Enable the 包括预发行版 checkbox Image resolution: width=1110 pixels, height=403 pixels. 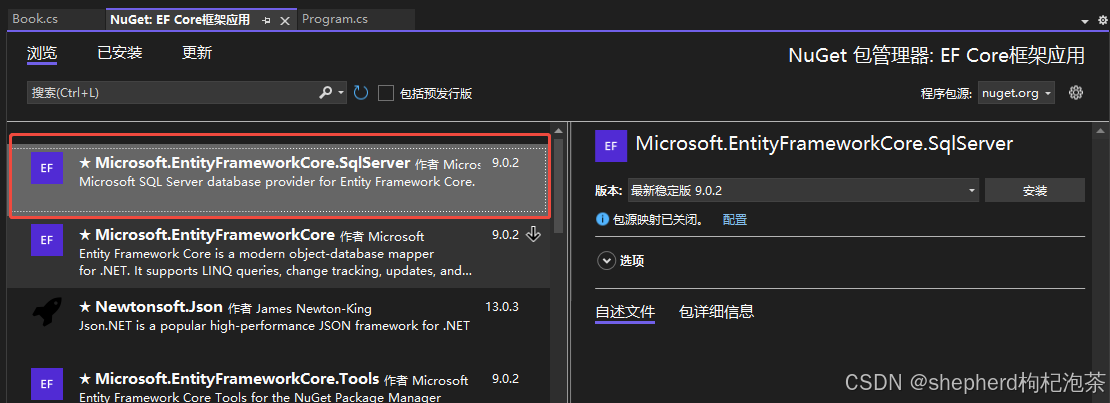[x=386, y=93]
